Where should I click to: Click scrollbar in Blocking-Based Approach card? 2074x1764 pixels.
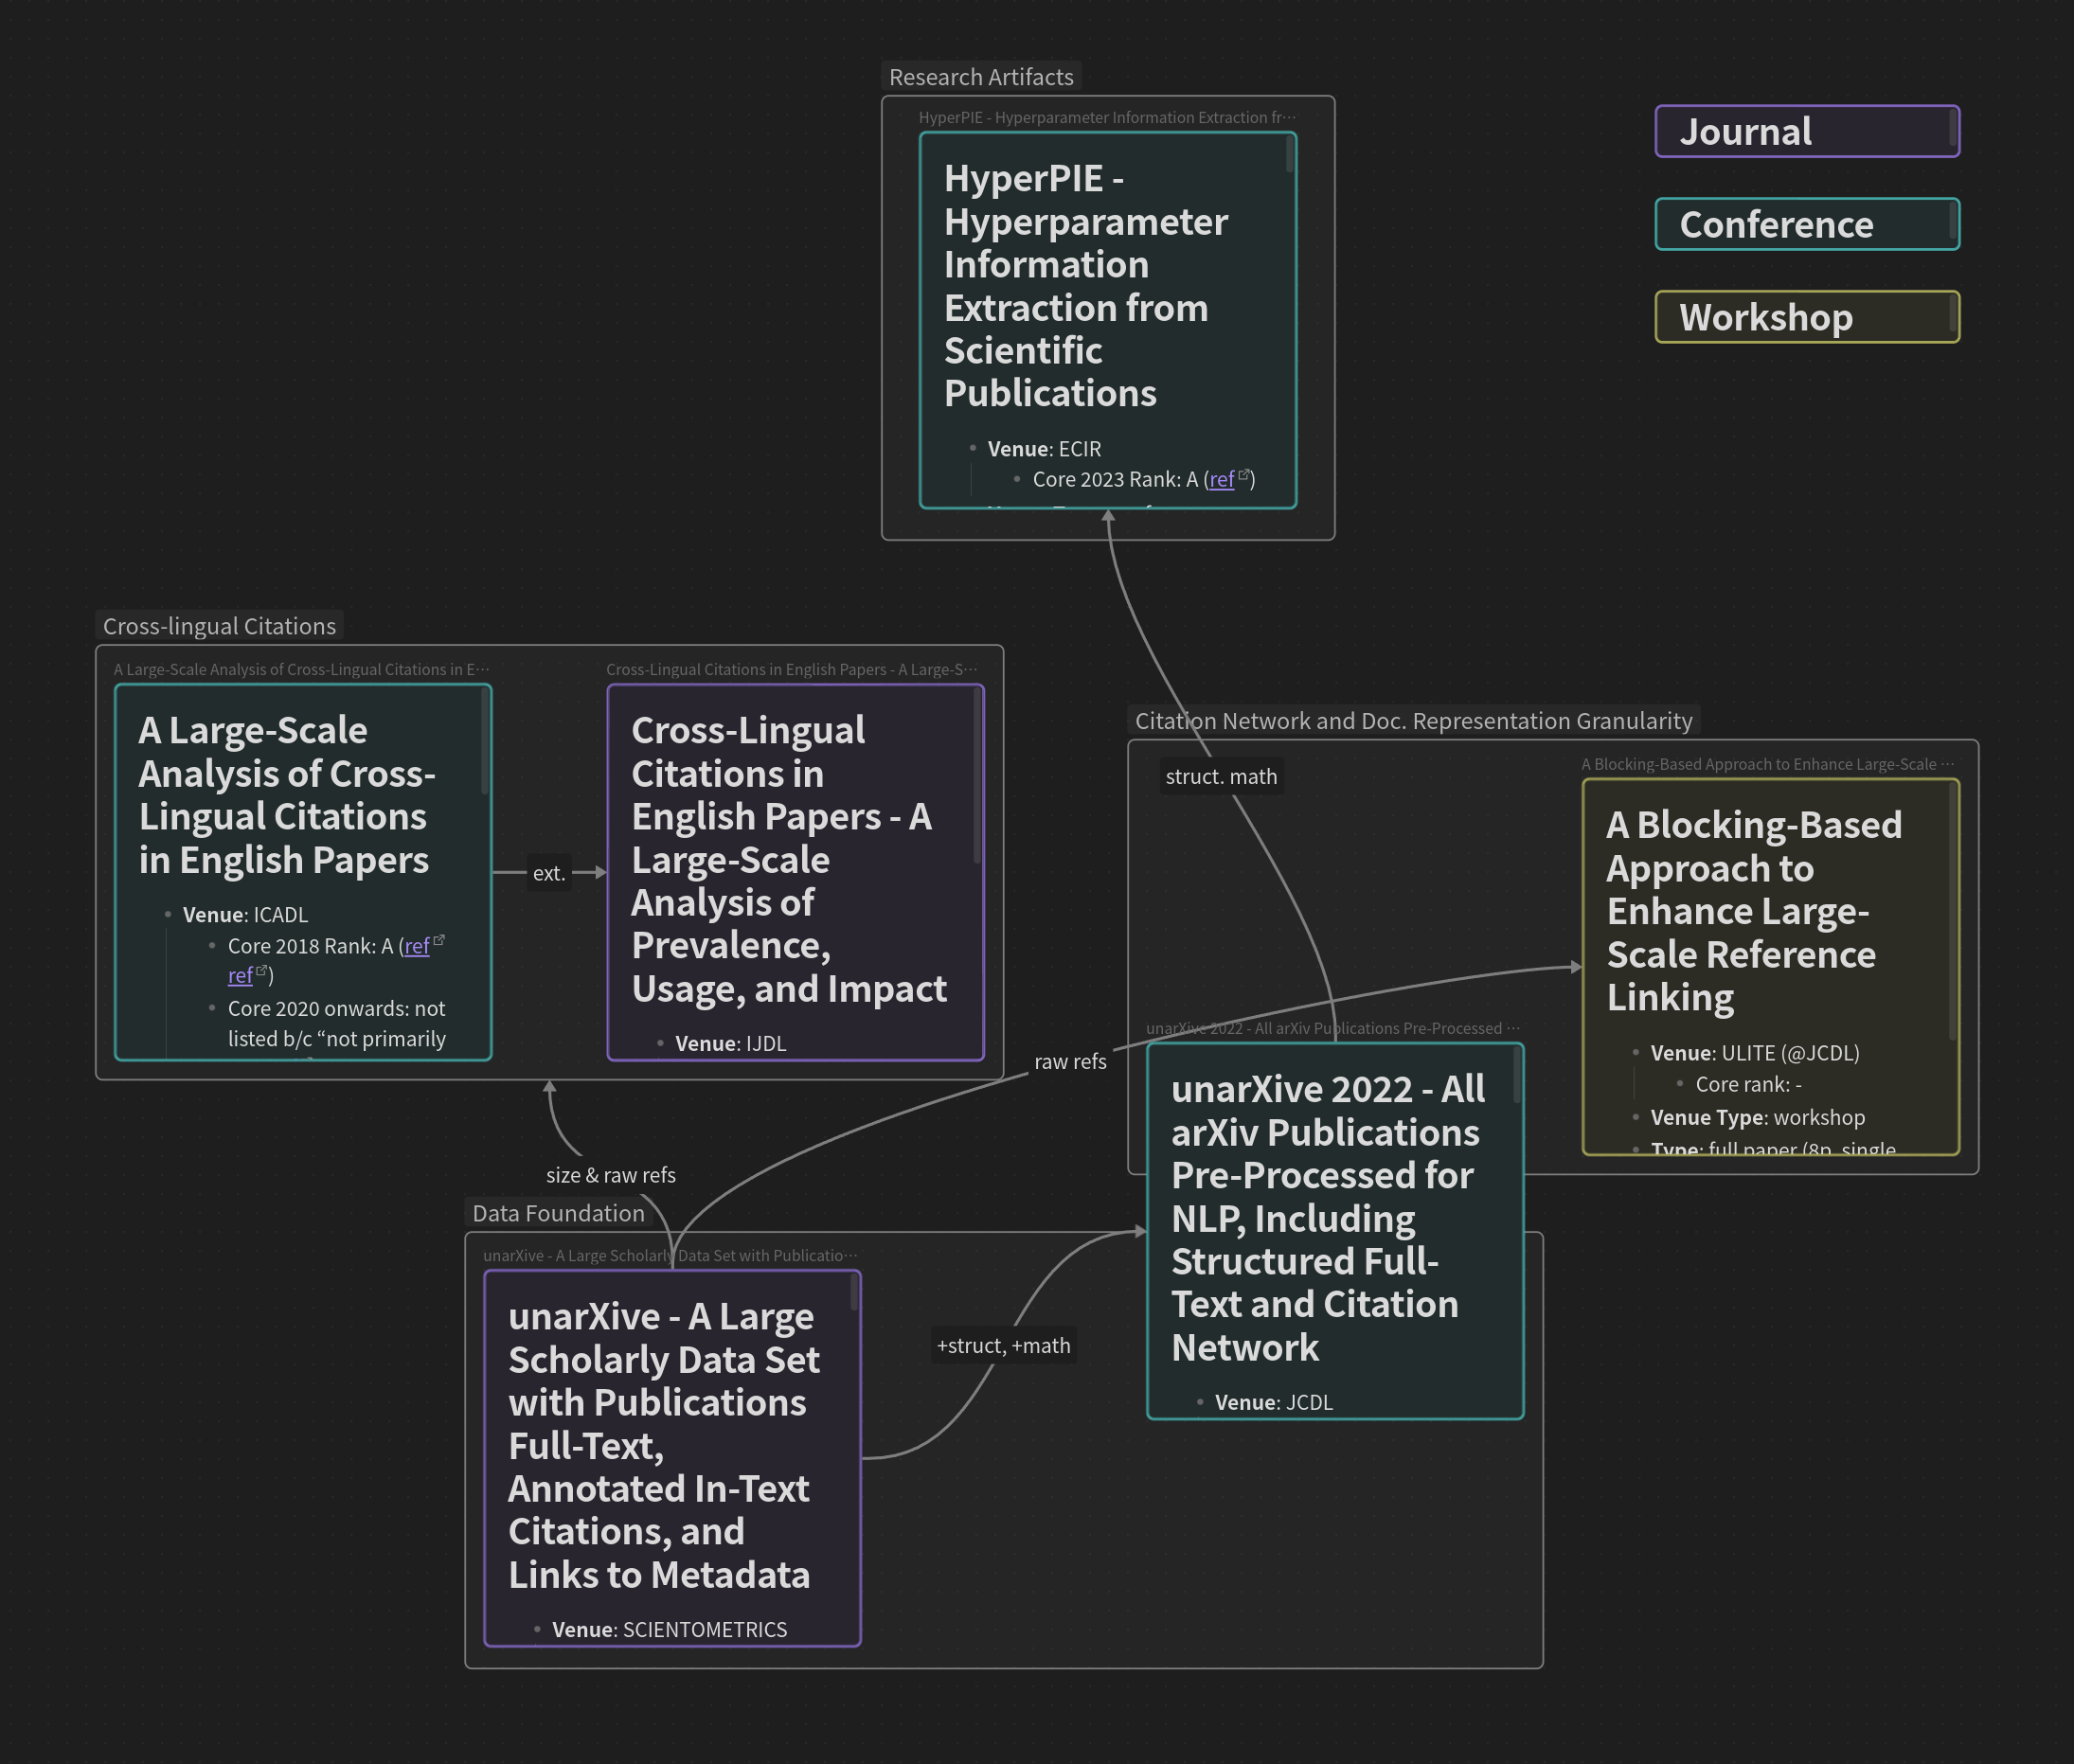(1953, 910)
